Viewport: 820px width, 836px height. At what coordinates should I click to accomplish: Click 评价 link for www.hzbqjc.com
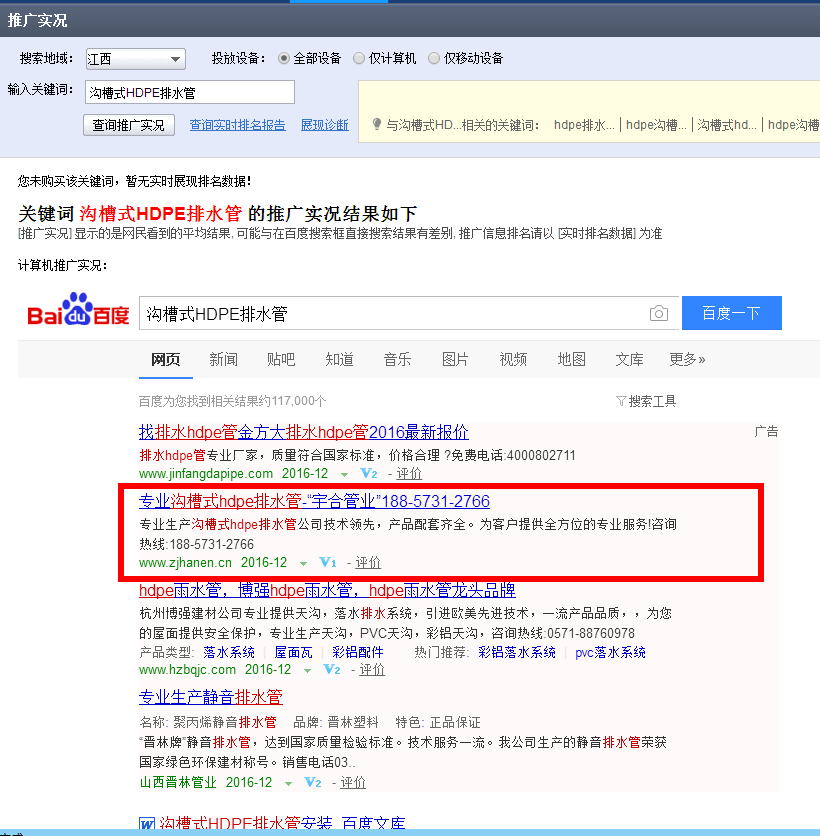tap(372, 670)
